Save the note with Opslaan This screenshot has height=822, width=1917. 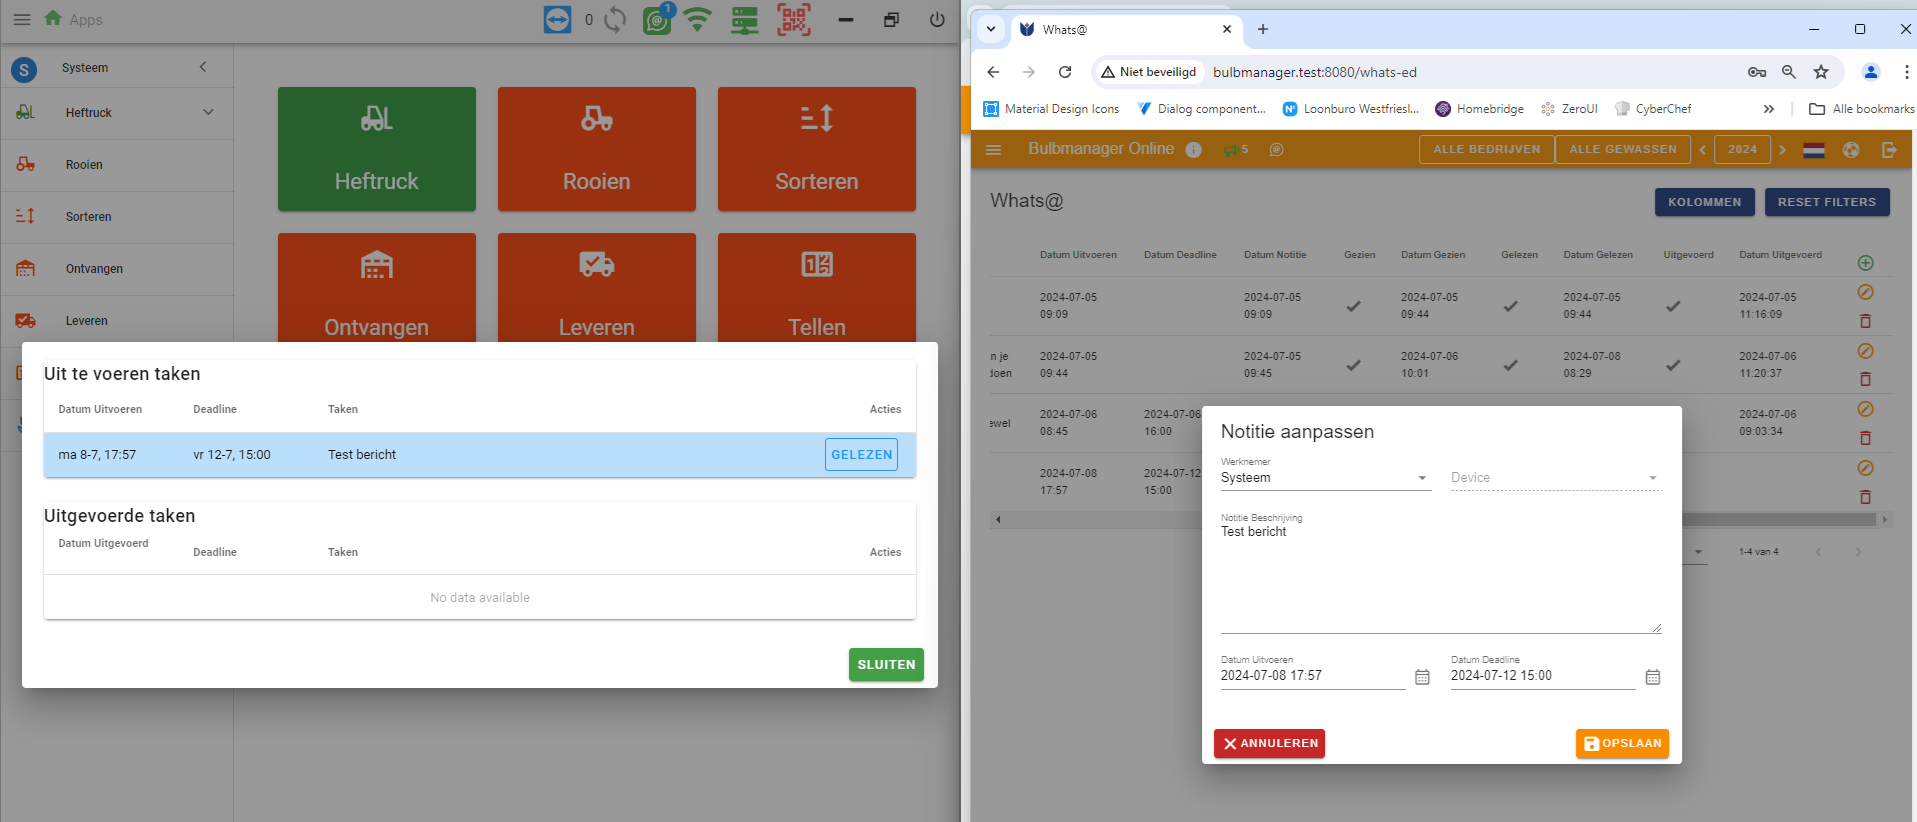click(x=1622, y=744)
